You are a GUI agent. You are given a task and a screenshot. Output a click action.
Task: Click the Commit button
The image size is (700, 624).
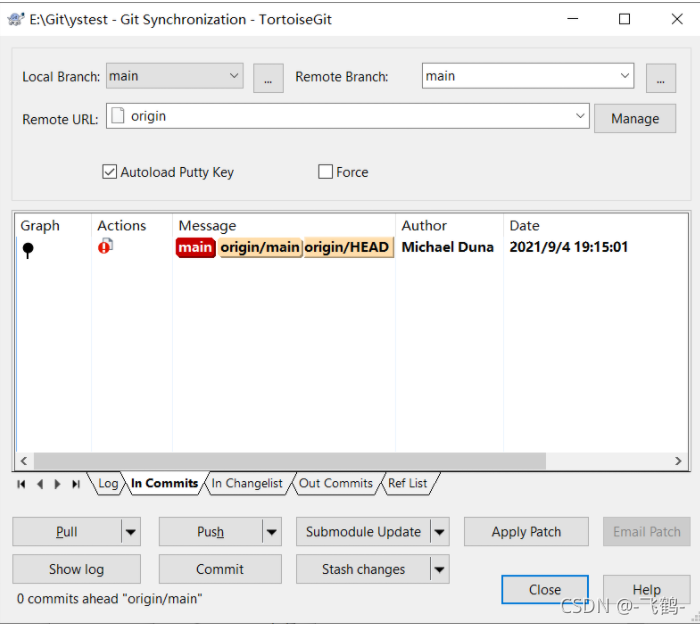coord(220,569)
